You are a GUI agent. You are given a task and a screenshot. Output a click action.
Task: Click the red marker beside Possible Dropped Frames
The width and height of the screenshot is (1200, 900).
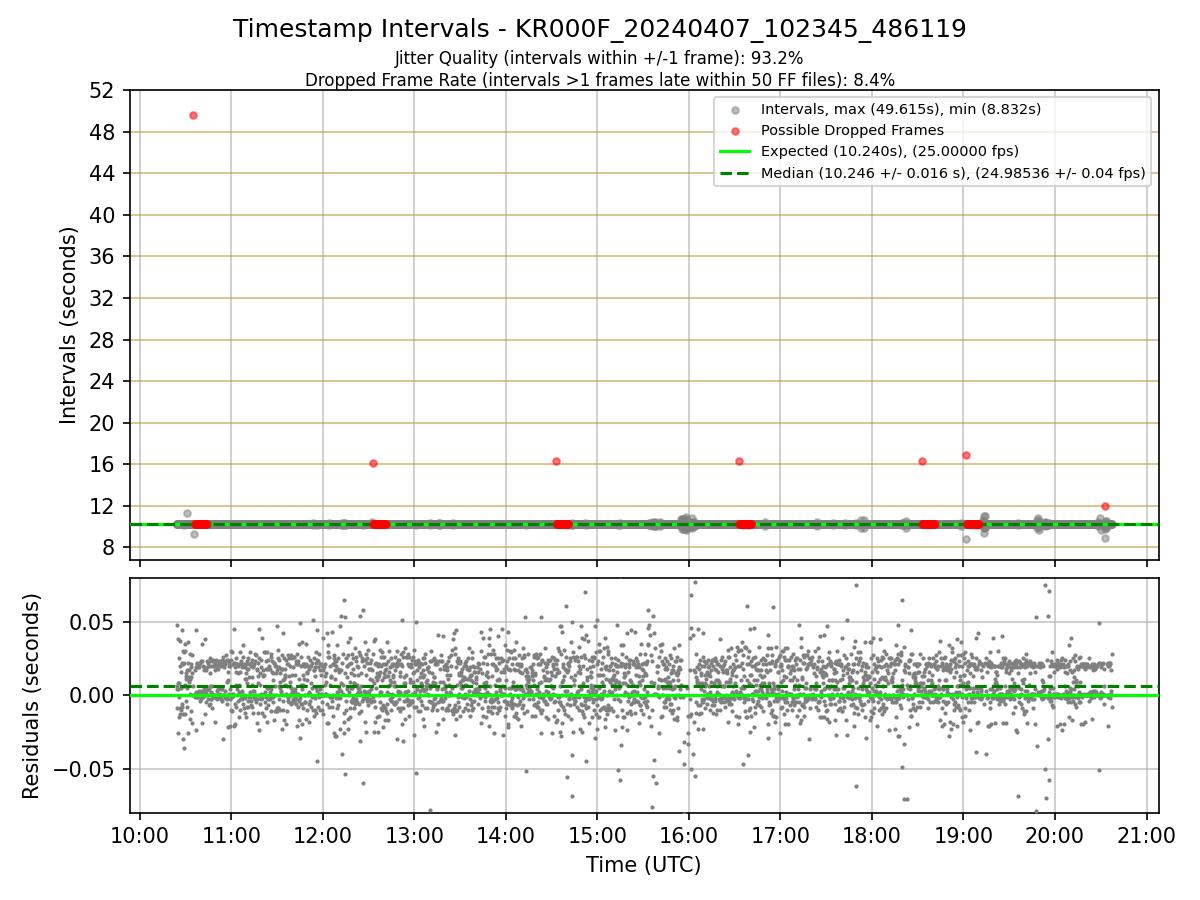(x=736, y=131)
